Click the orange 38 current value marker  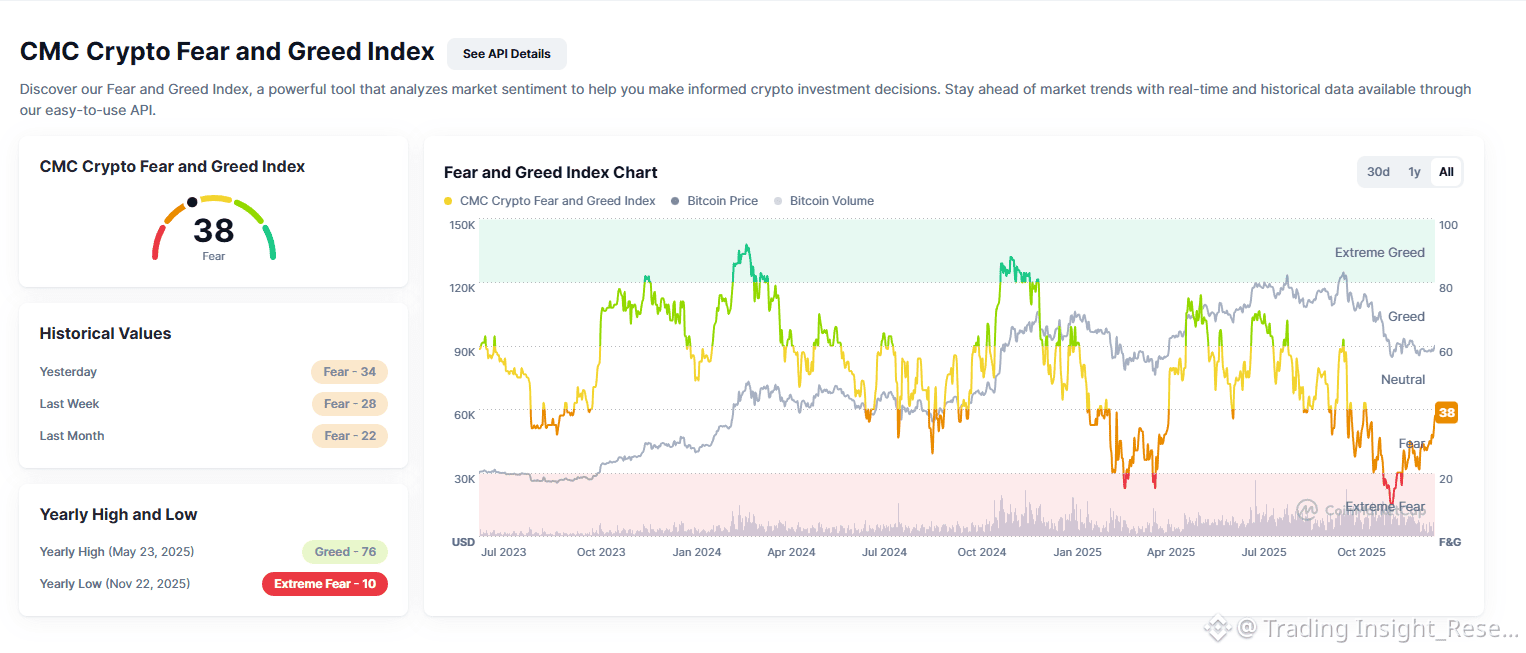click(1445, 412)
